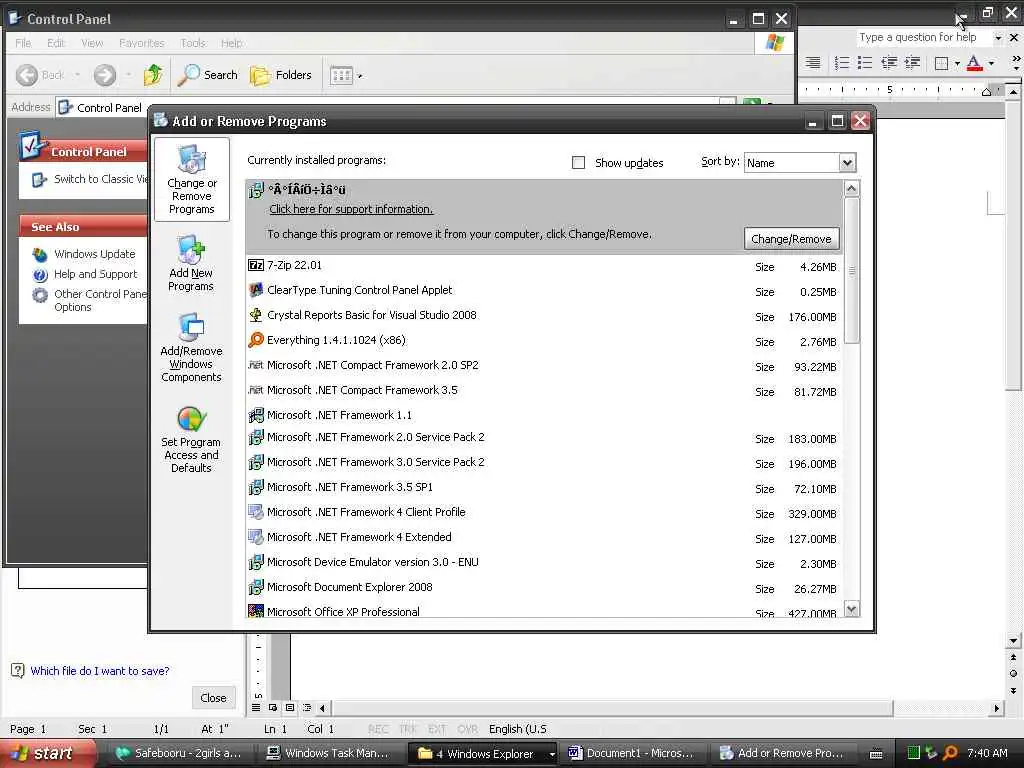The height and width of the screenshot is (768, 1024).
Task: Click the programs list scroll-up arrow
Action: click(852, 189)
